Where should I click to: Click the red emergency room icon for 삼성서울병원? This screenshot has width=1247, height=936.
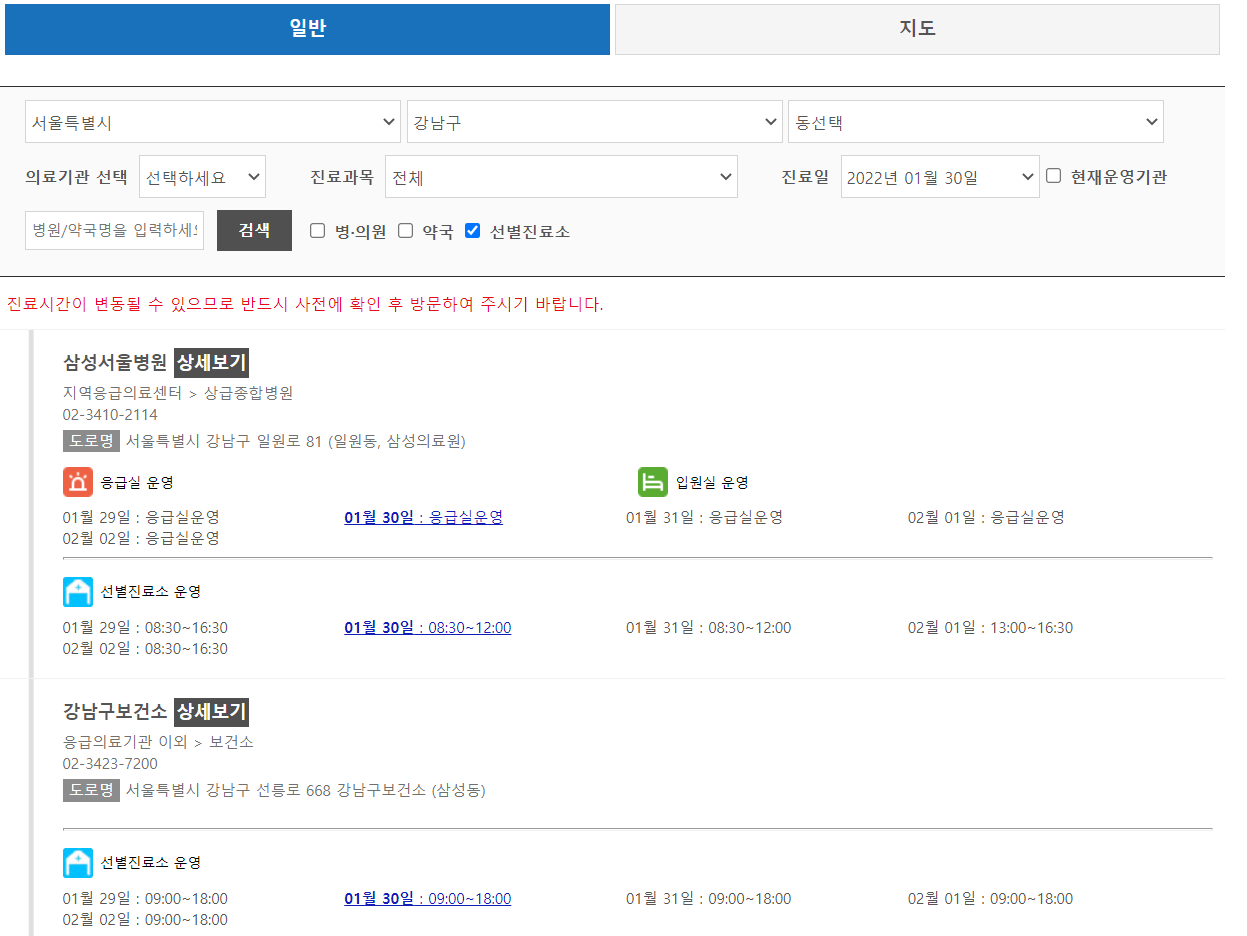coord(78,482)
